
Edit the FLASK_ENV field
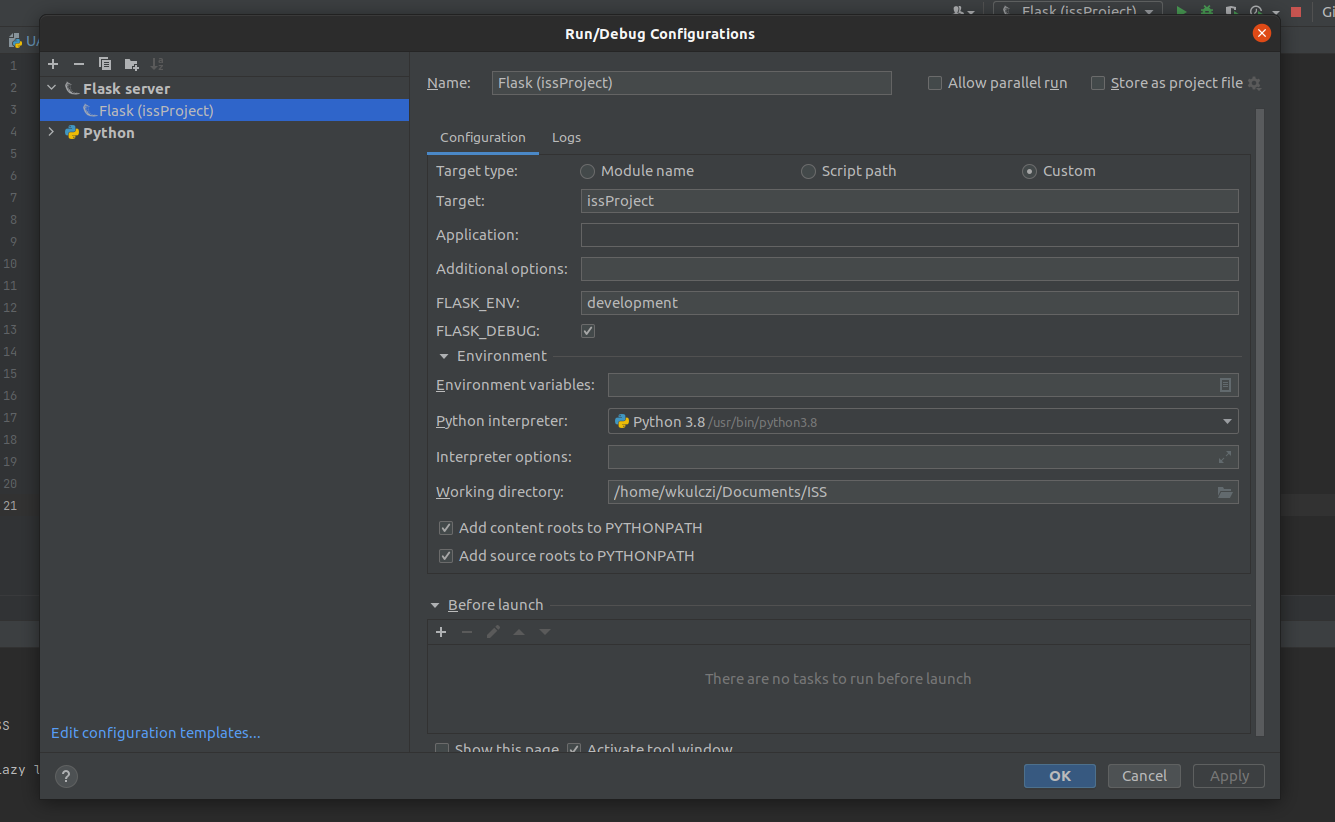click(910, 303)
